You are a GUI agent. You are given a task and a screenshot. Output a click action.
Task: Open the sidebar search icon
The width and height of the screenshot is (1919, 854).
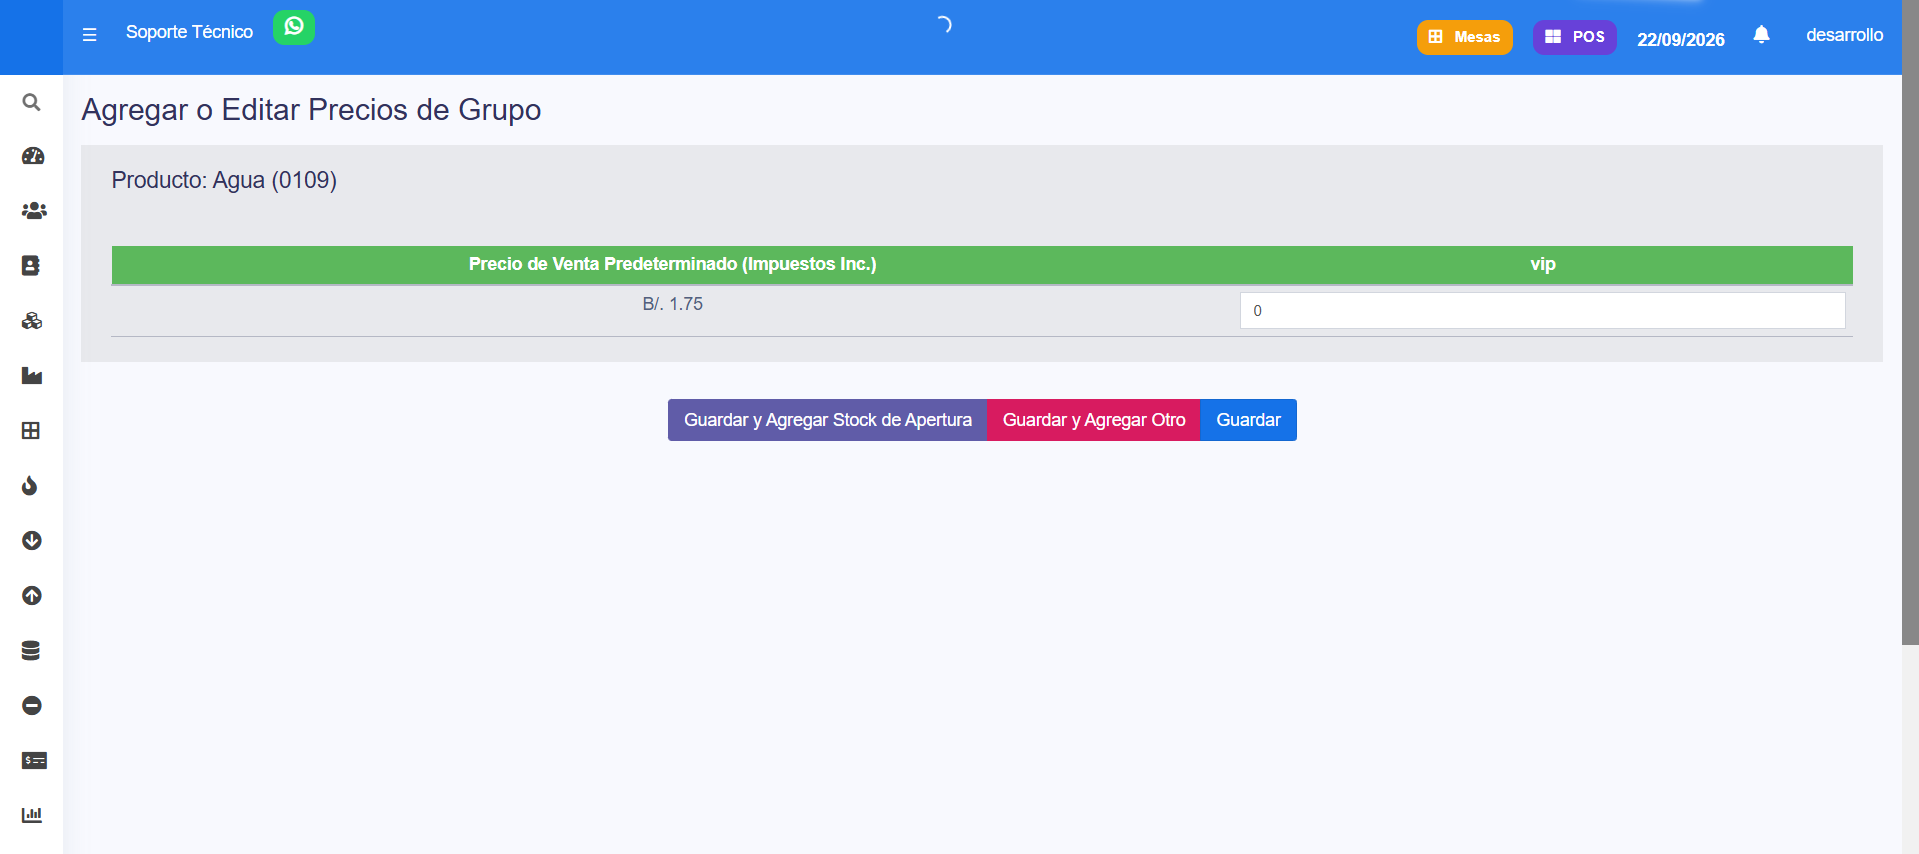(32, 102)
